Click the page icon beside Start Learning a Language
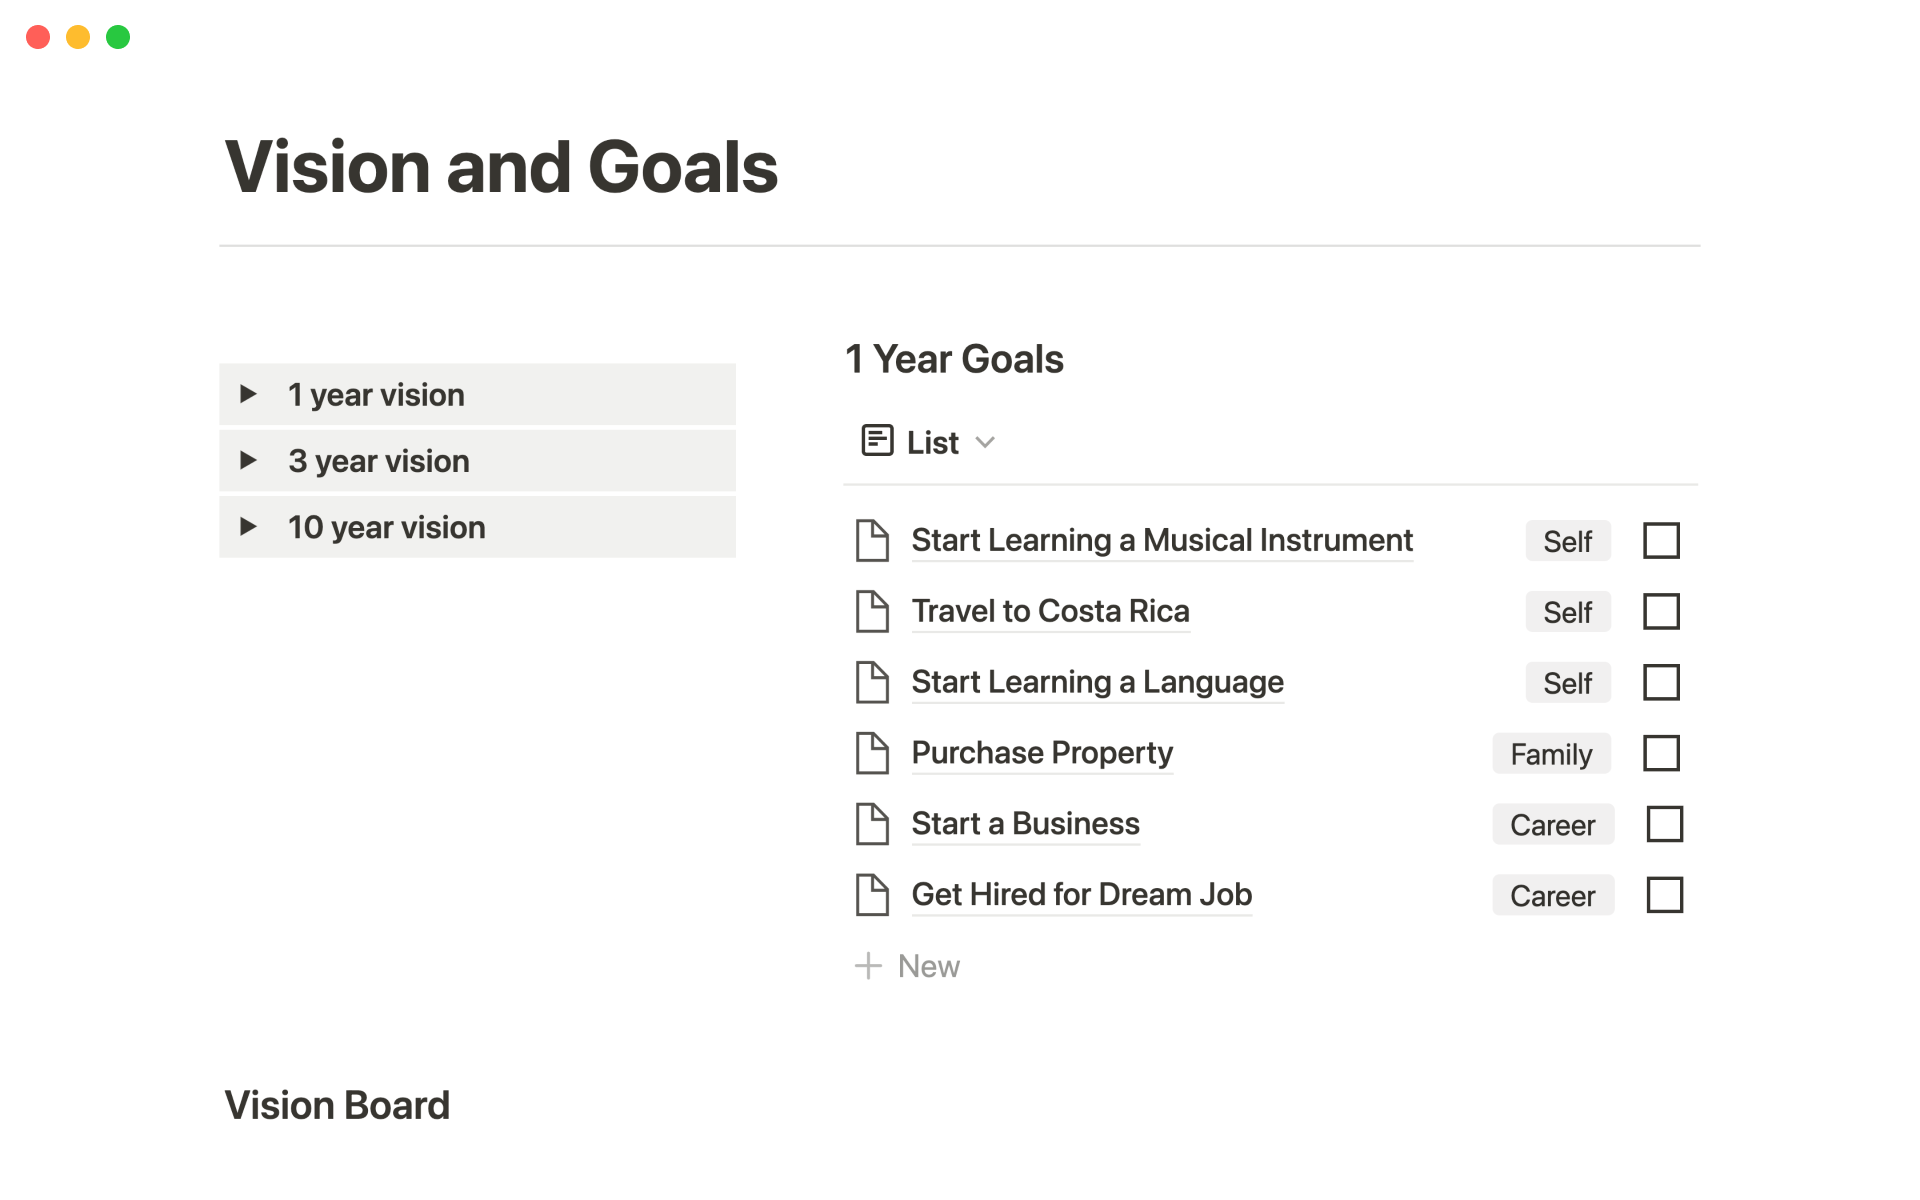Screen dimensions: 1920x1200 click(x=872, y=683)
